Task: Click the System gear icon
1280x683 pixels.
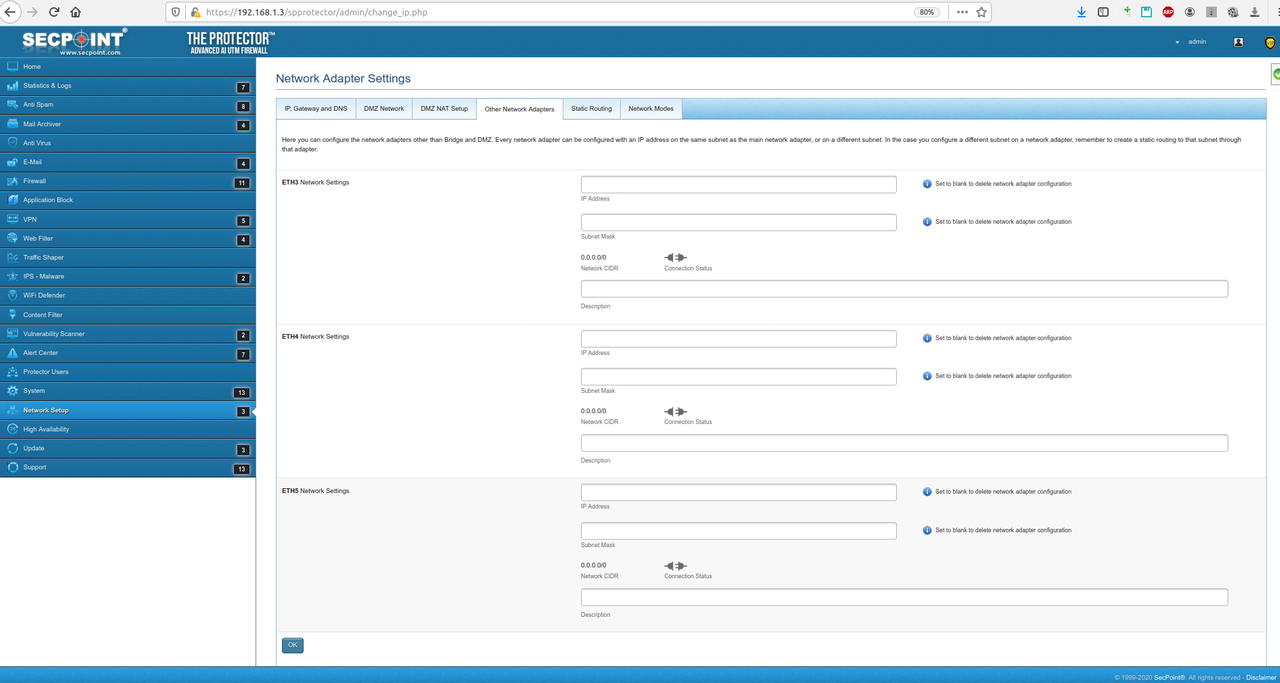Action: (13, 390)
